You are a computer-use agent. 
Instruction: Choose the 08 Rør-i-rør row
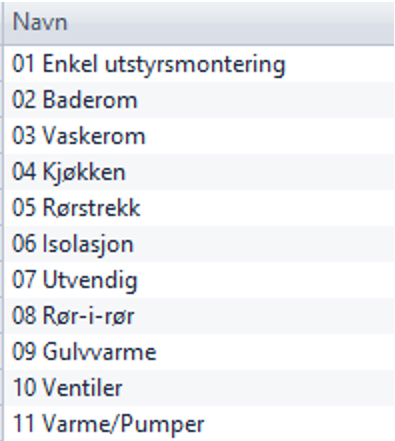[x=199, y=316]
